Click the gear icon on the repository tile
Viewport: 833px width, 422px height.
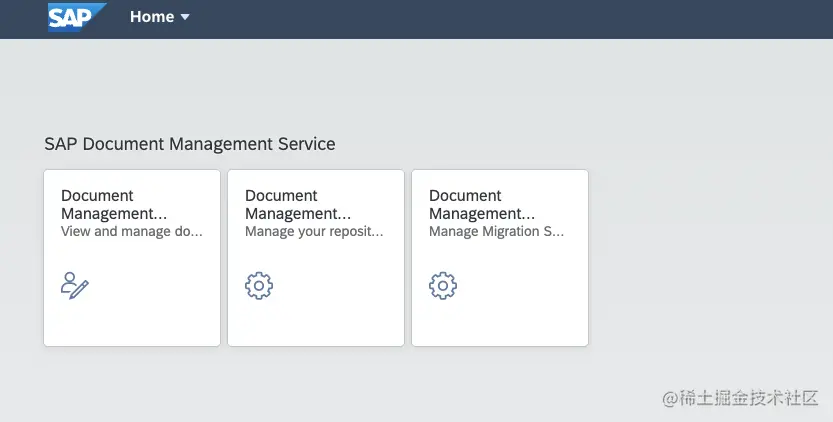click(259, 286)
